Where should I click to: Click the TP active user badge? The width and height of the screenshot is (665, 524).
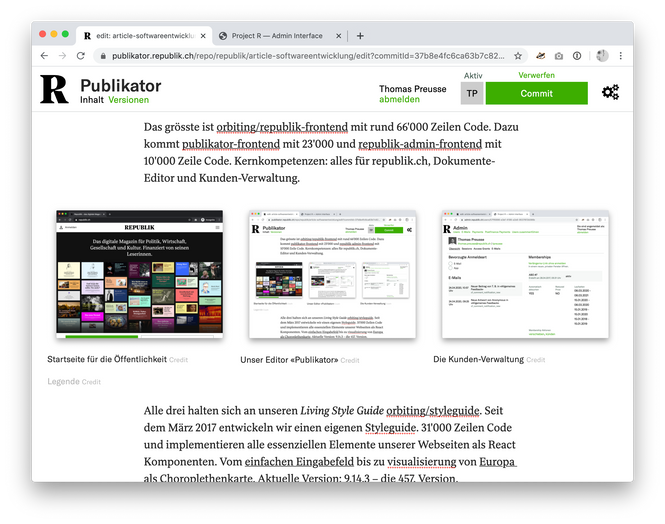point(471,94)
